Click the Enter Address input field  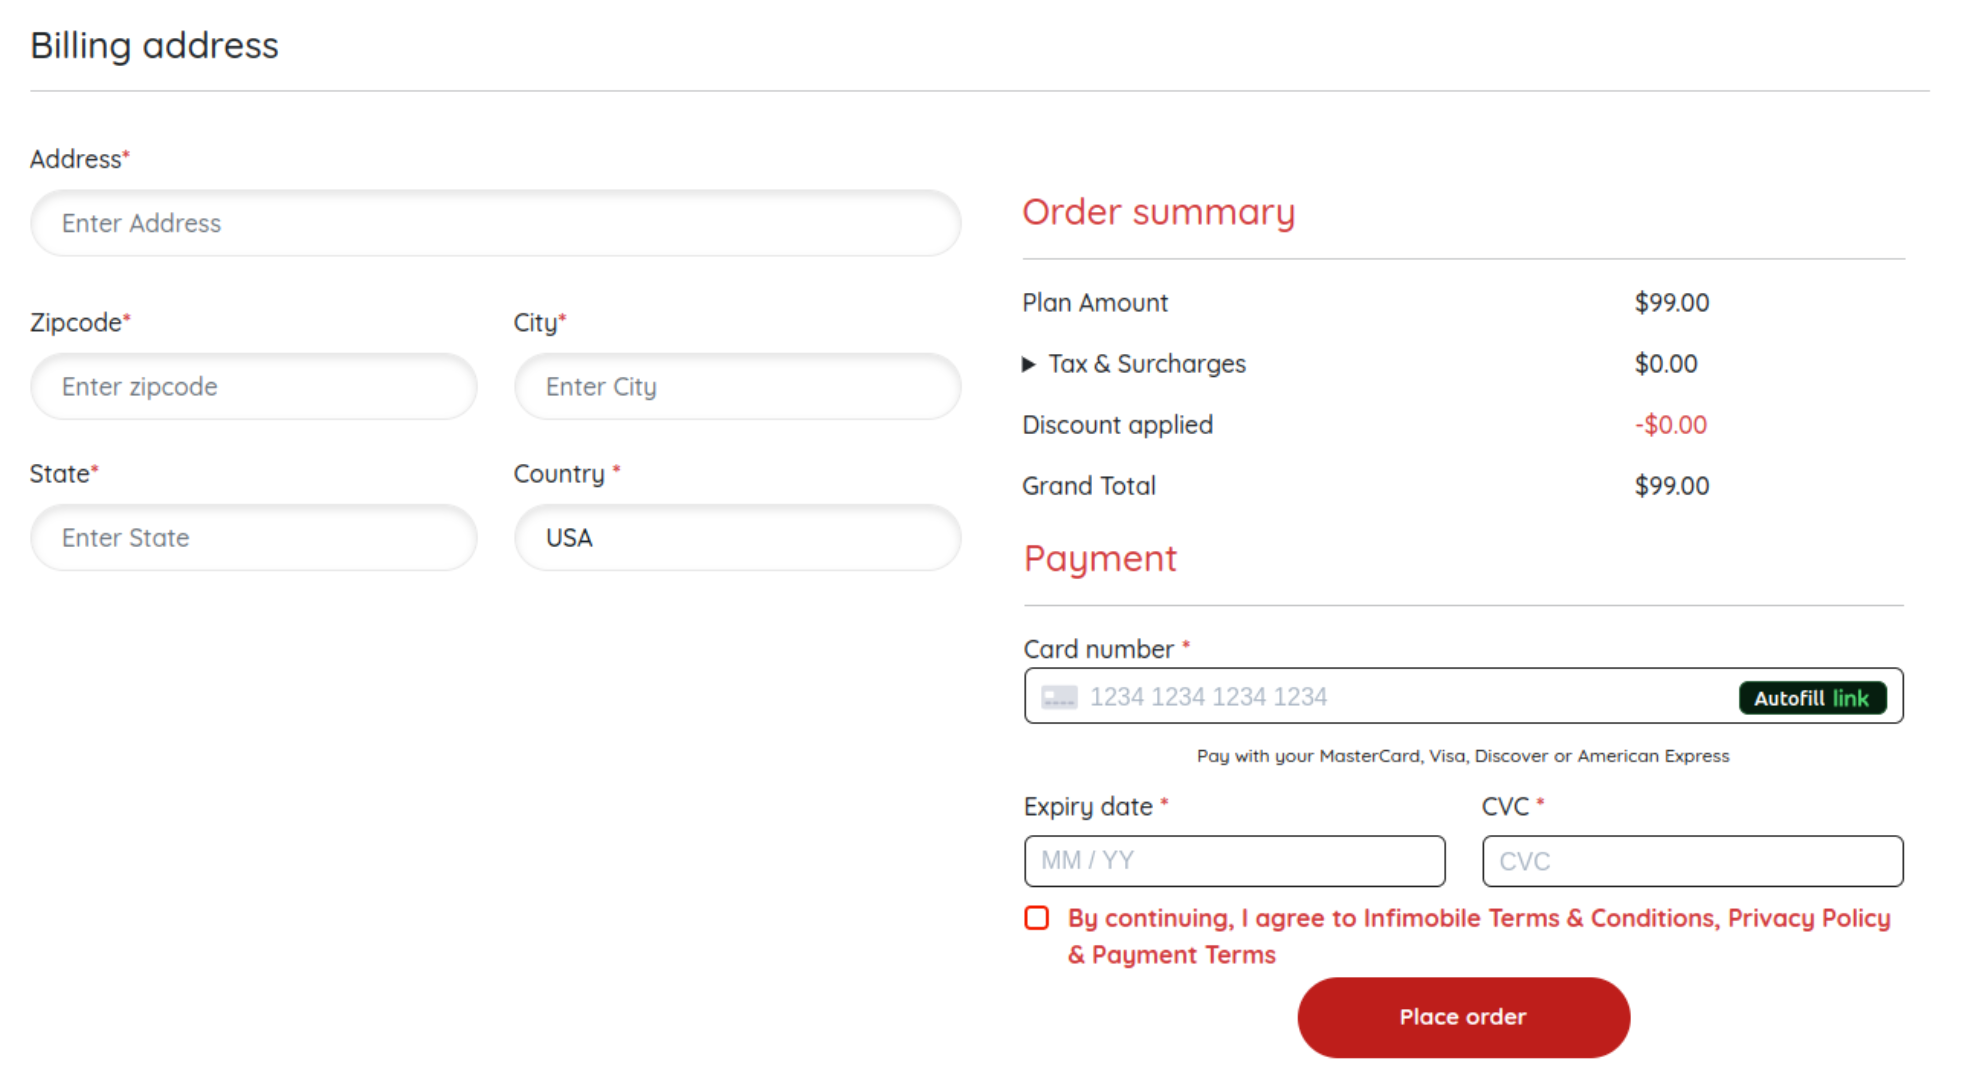coord(495,223)
